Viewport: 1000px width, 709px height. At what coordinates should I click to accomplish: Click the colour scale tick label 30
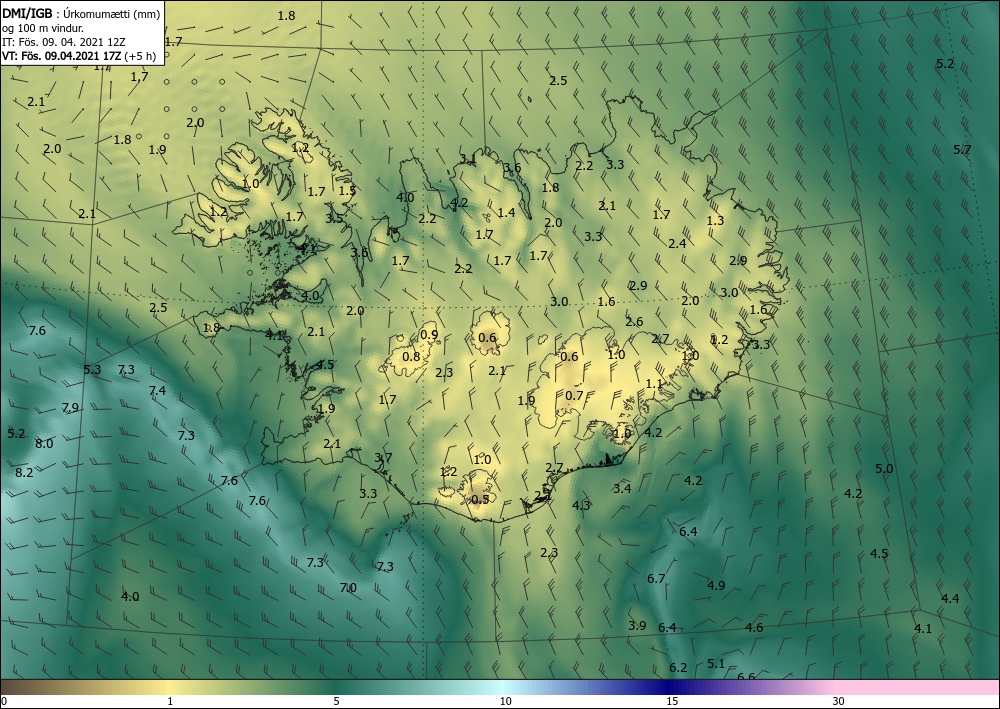839,702
